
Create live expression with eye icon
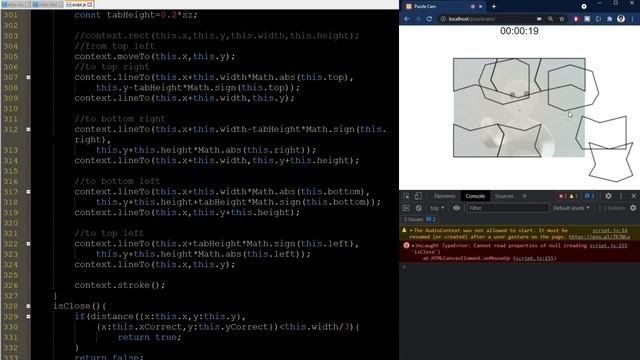456,208
